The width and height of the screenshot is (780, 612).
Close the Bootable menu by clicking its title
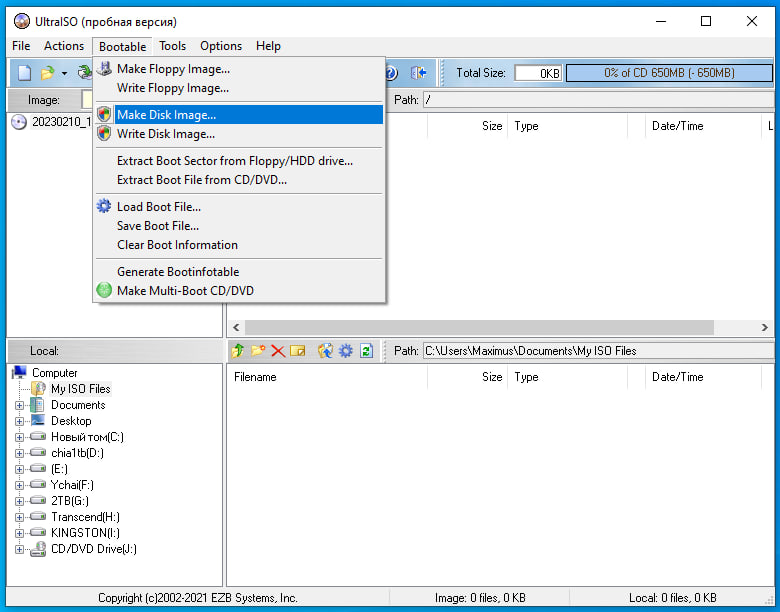(122, 46)
